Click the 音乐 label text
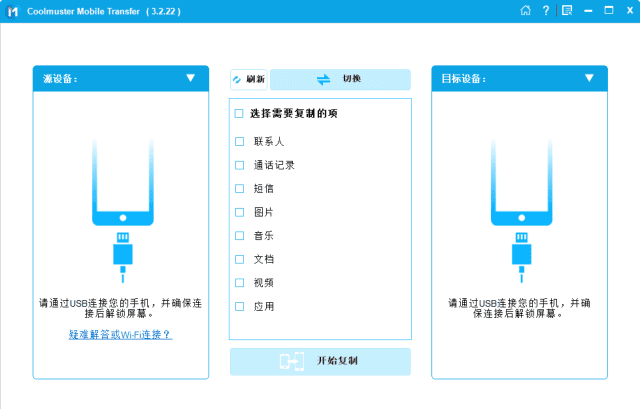The width and height of the screenshot is (640, 409). click(264, 236)
